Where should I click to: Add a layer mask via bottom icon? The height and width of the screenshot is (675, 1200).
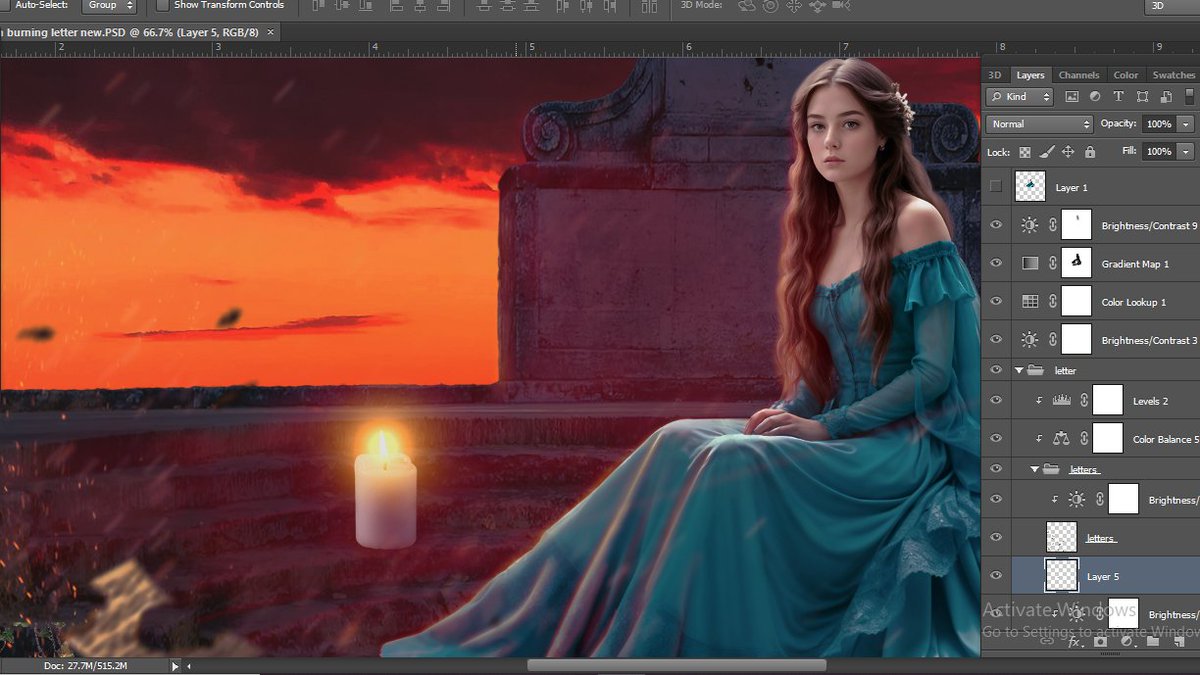pos(1101,642)
